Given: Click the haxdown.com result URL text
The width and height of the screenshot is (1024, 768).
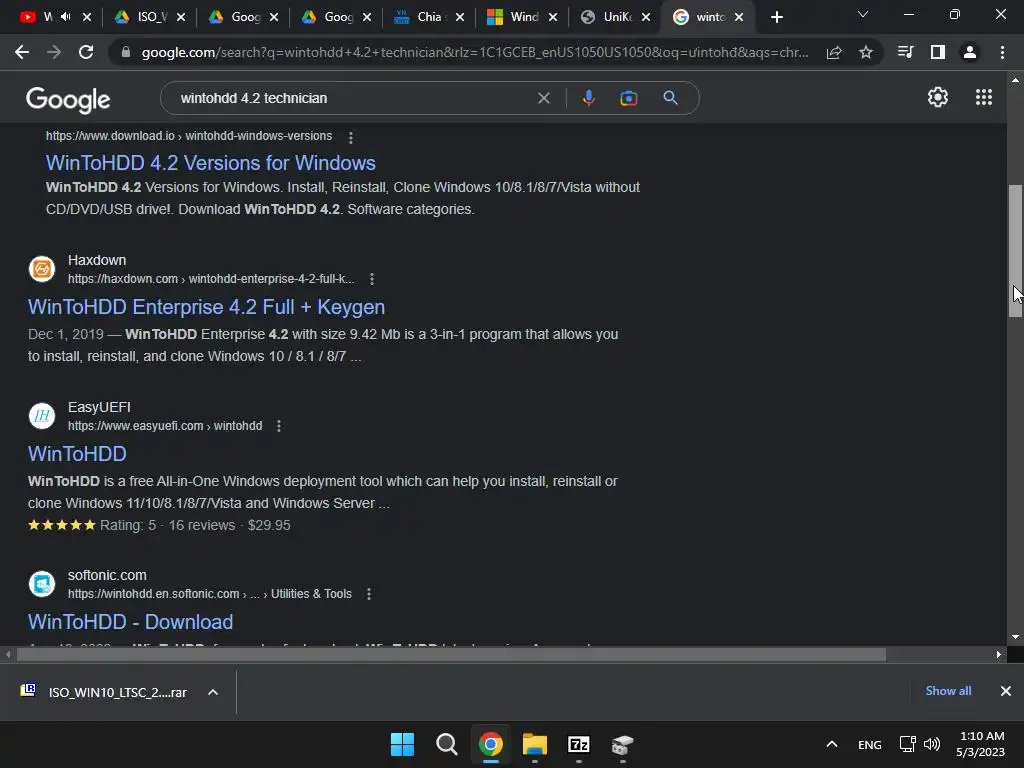Looking at the screenshot, I should (x=211, y=279).
